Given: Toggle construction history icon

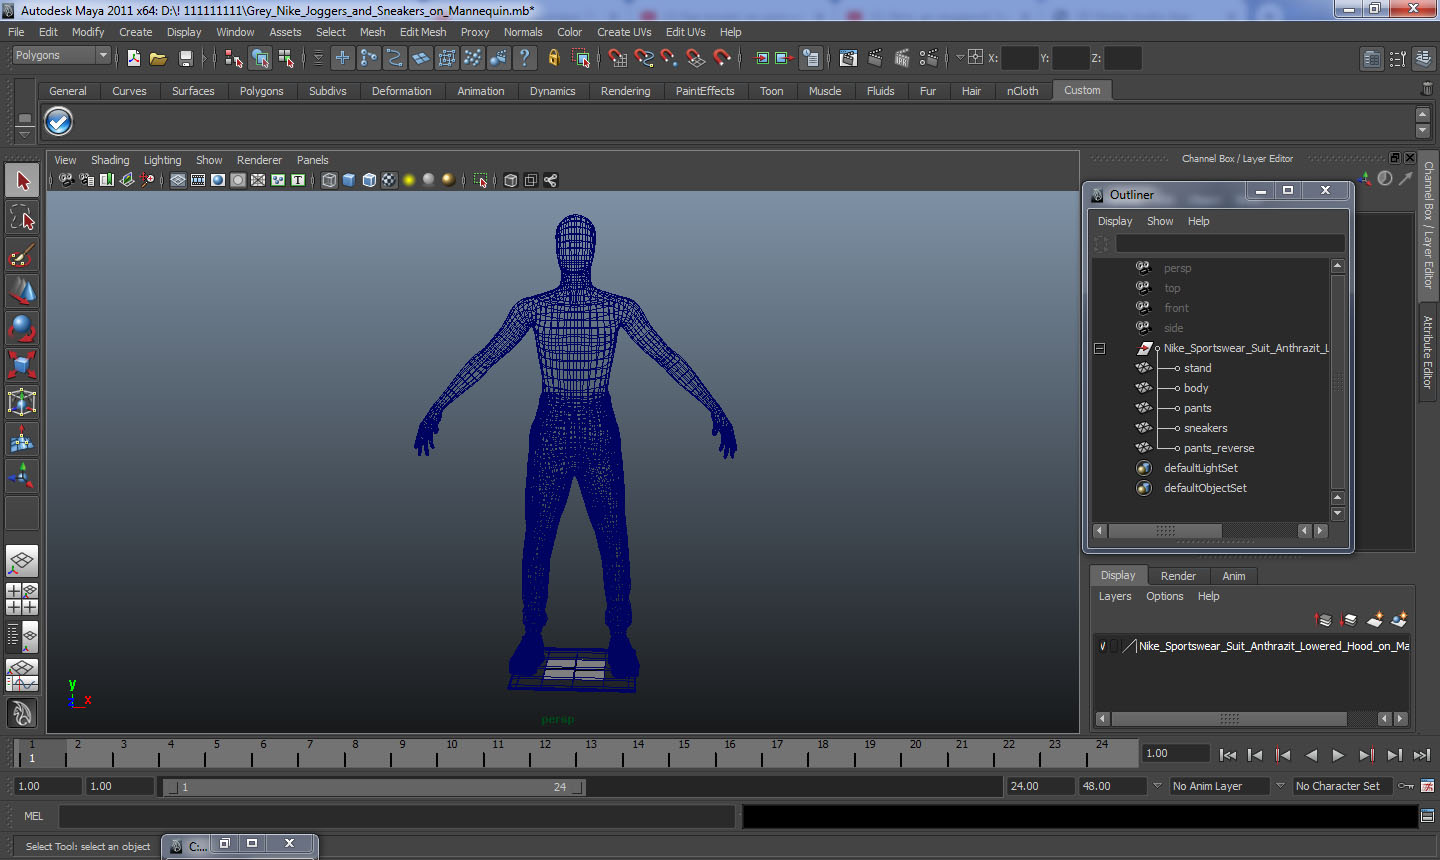Looking at the screenshot, I should (x=811, y=58).
